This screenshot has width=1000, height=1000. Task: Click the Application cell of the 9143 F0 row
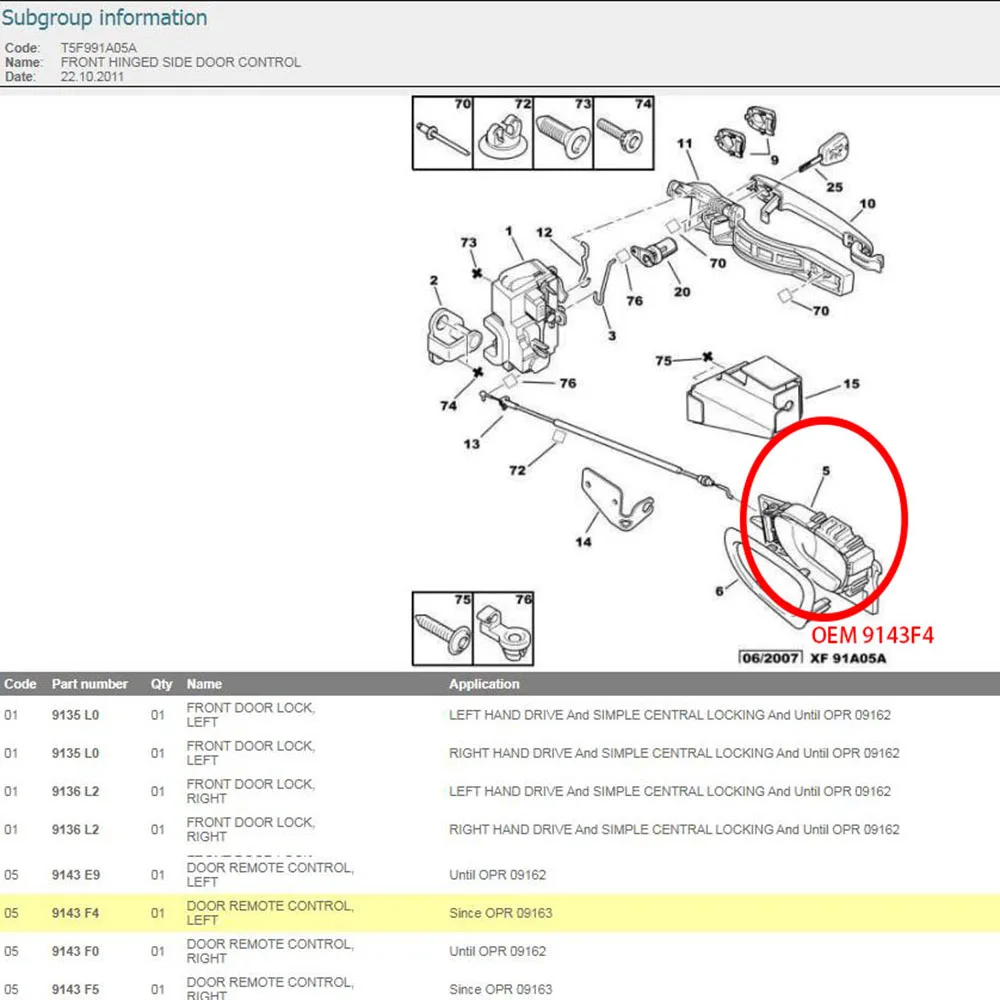tap(497, 952)
